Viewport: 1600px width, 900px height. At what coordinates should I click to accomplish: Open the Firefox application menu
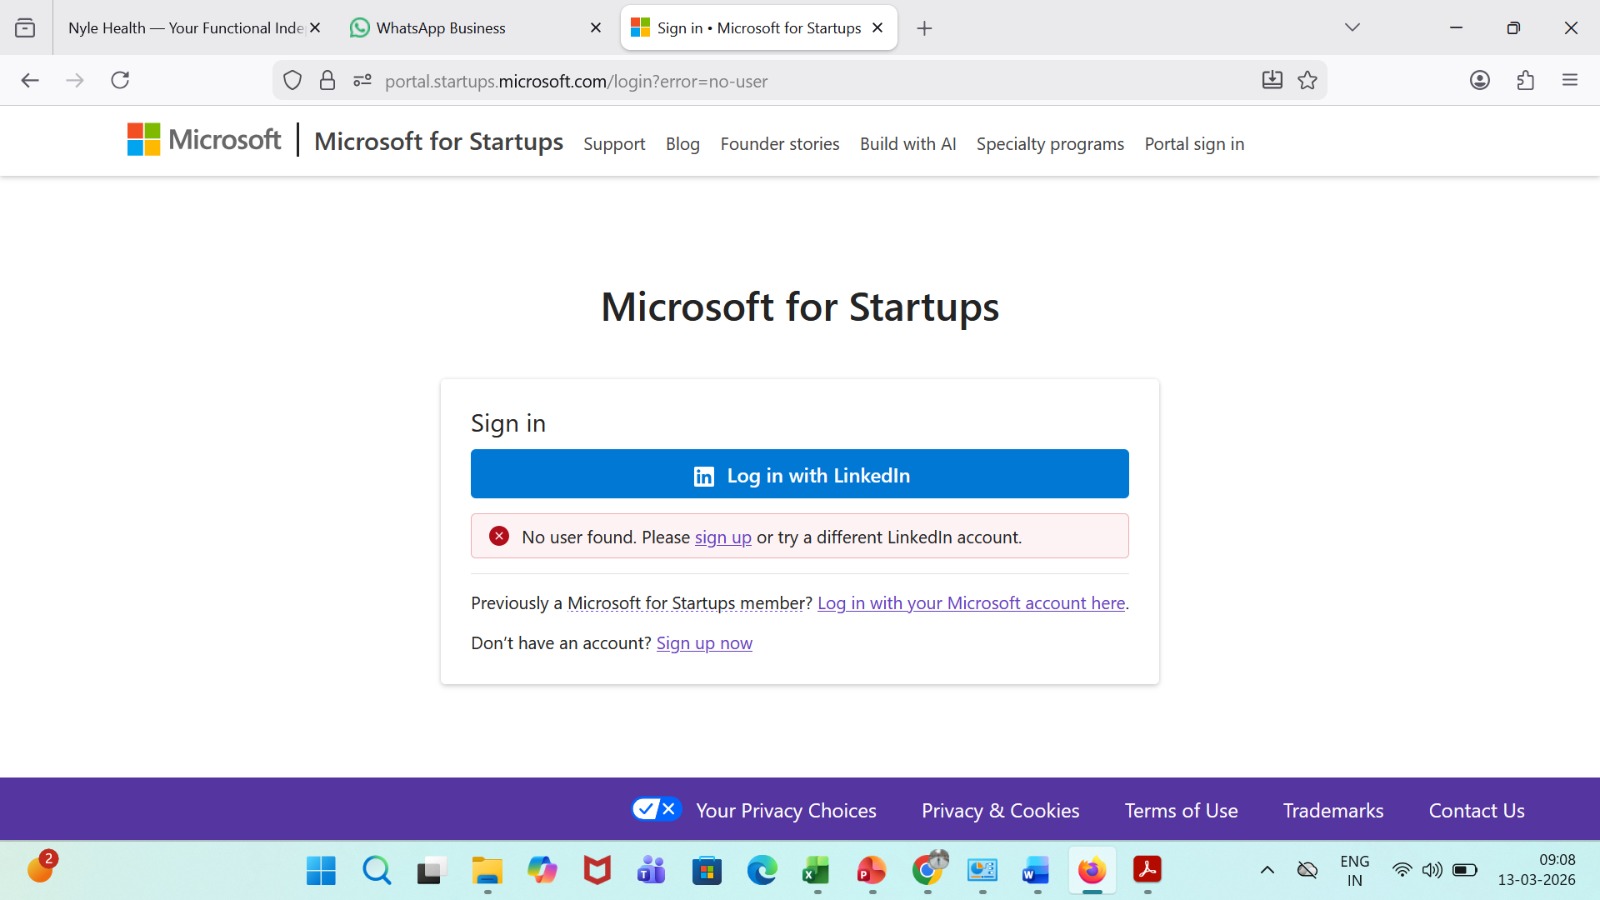1570,80
